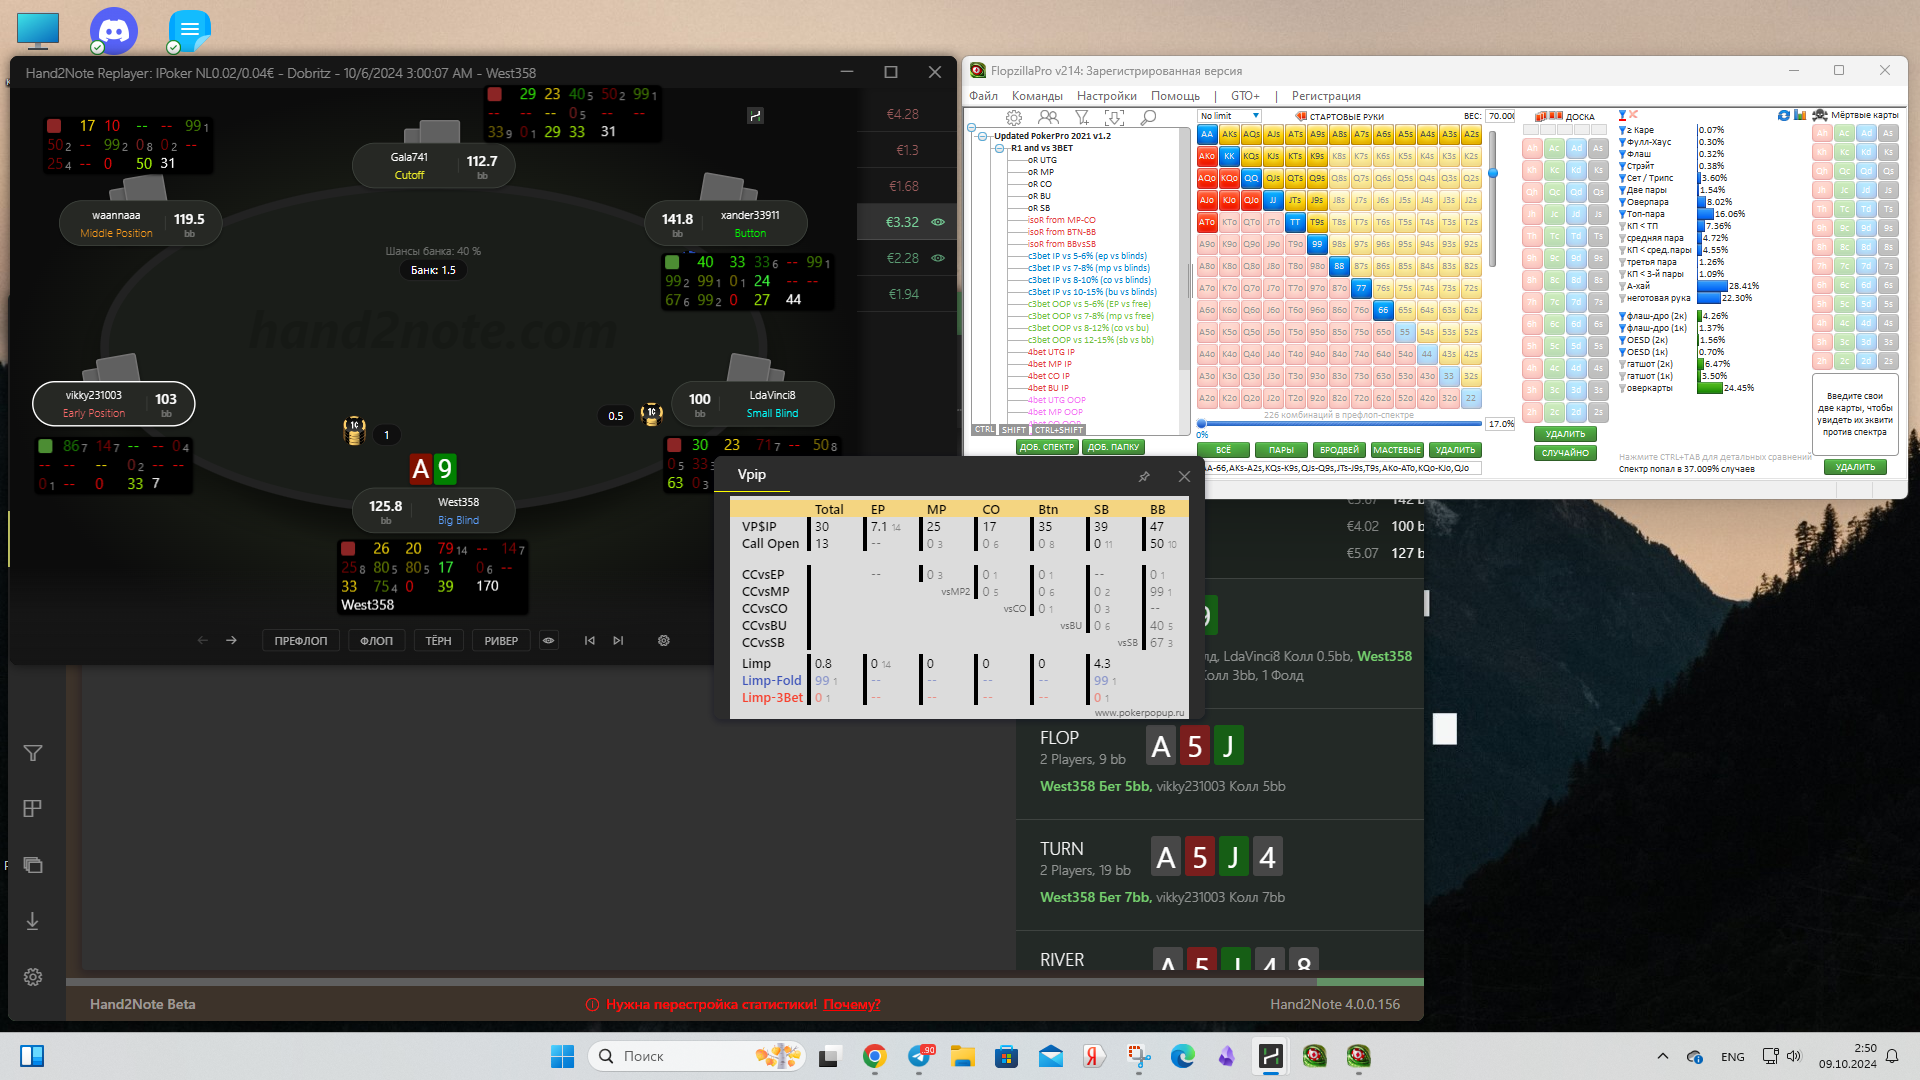Click the vertical weight slider handle
This screenshot has height=1080, width=1920.
pyautogui.click(x=1493, y=173)
